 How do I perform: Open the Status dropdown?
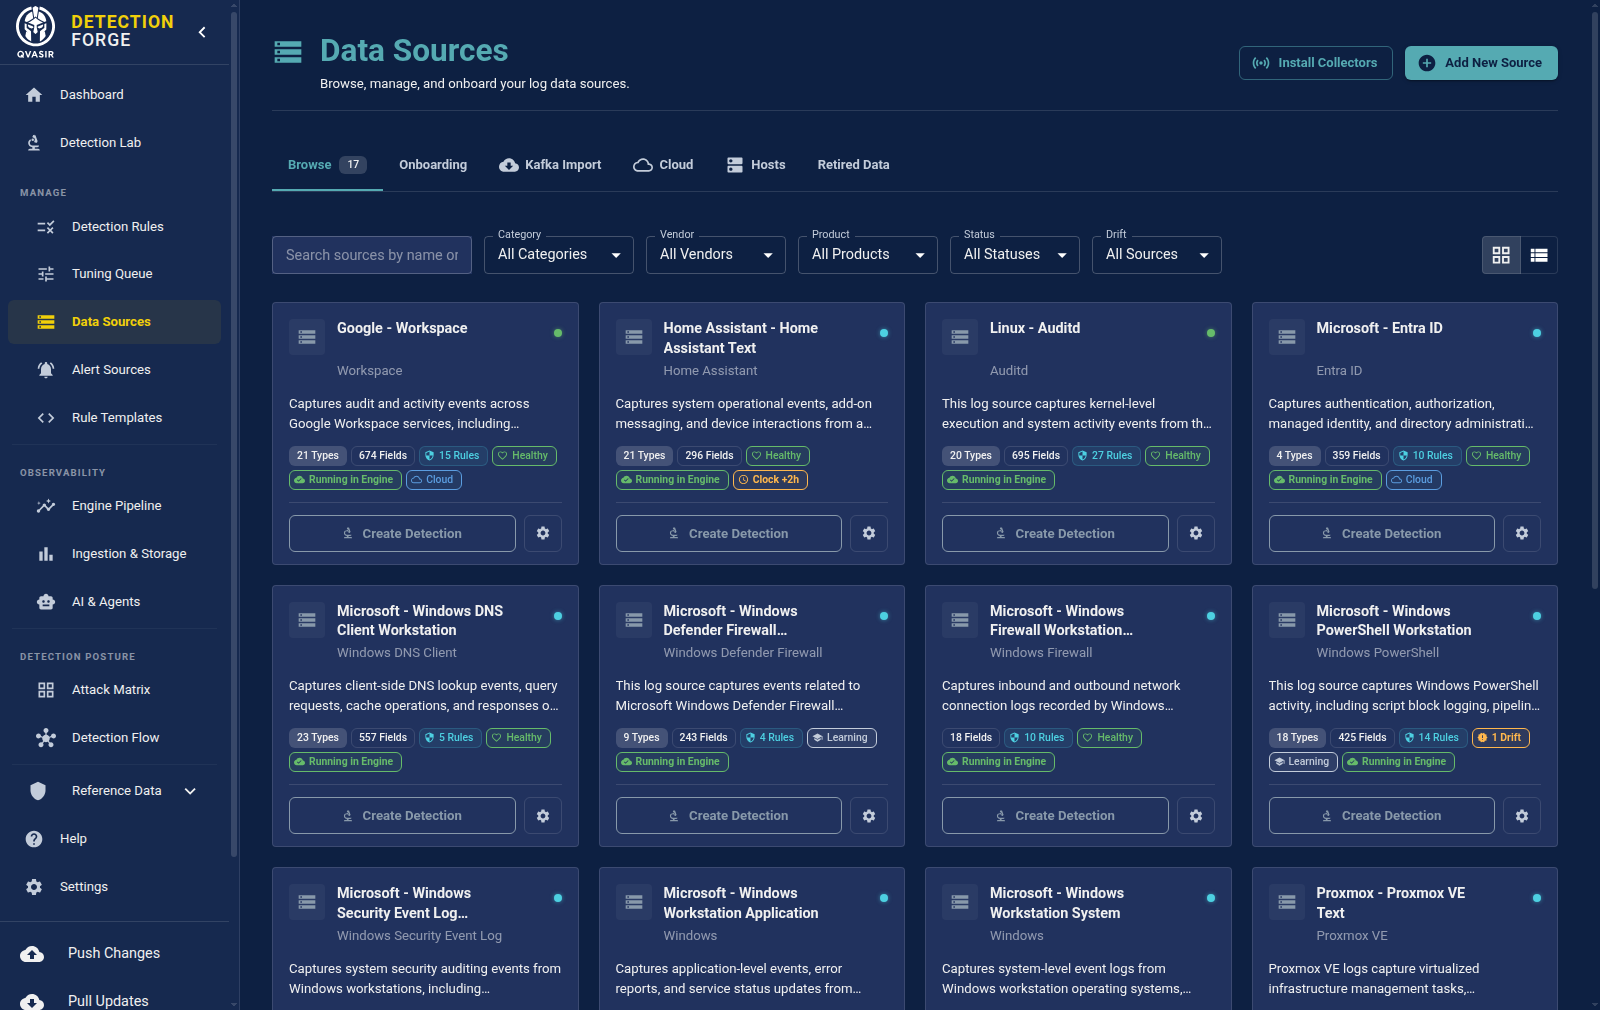(1015, 255)
